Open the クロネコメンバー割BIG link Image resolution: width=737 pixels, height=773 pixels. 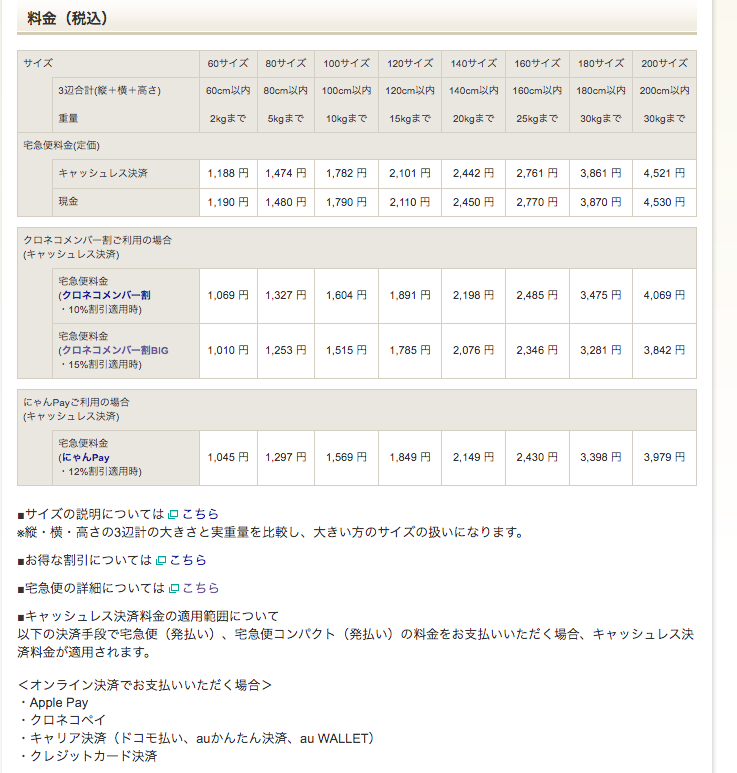115,351
